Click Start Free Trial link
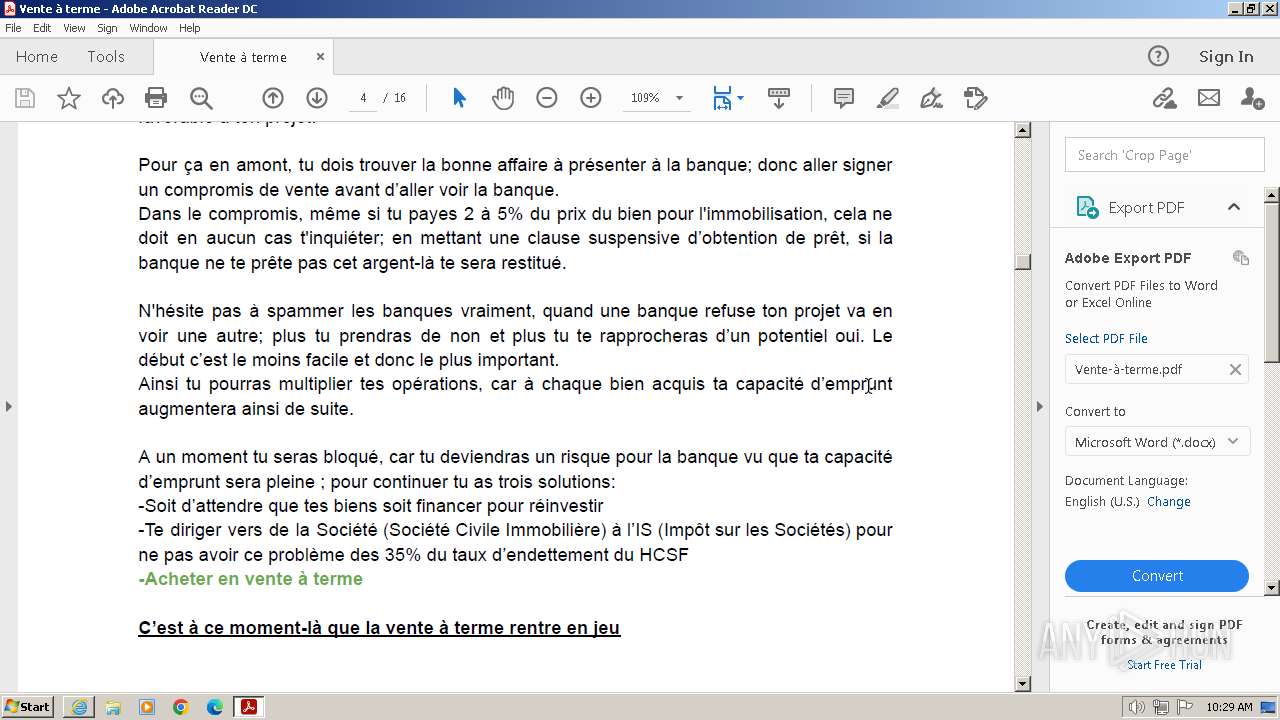This screenshot has width=1280, height=720. (1164, 664)
